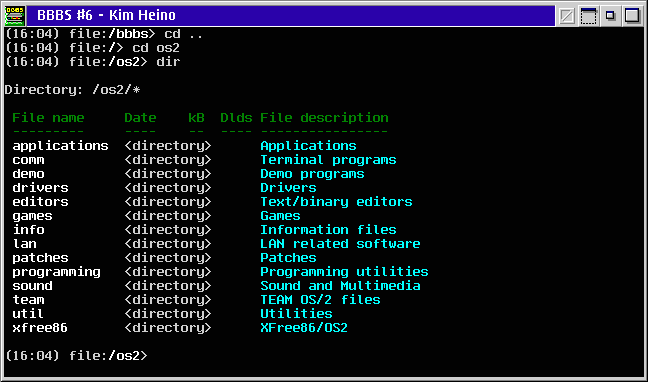Select the BBBS #6 - Kim Heino title bar
The height and width of the screenshot is (382, 648).
(291, 16)
